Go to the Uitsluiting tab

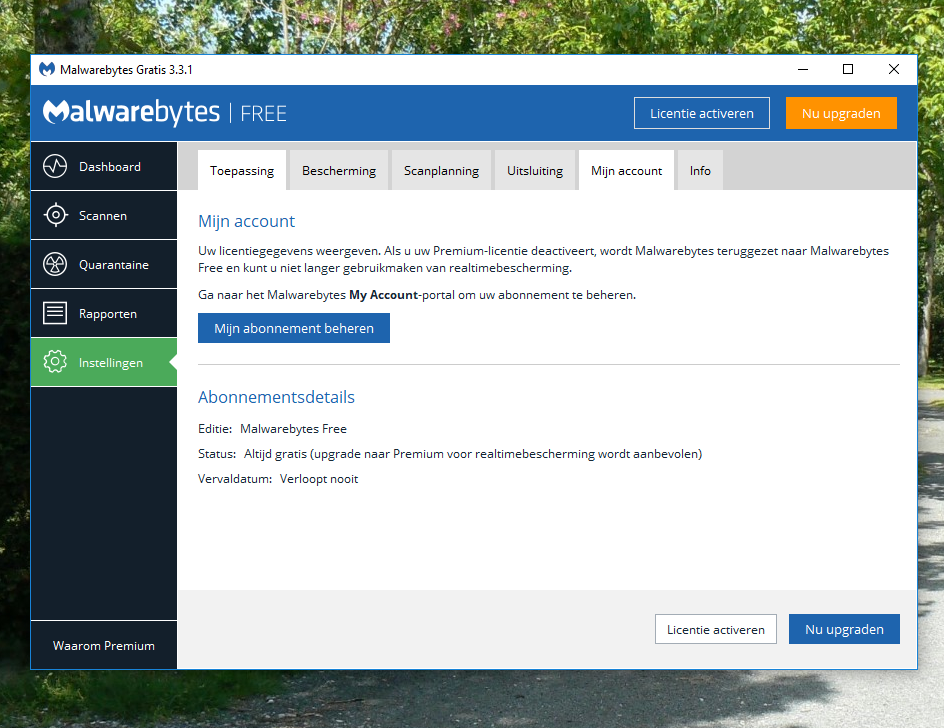[535, 170]
